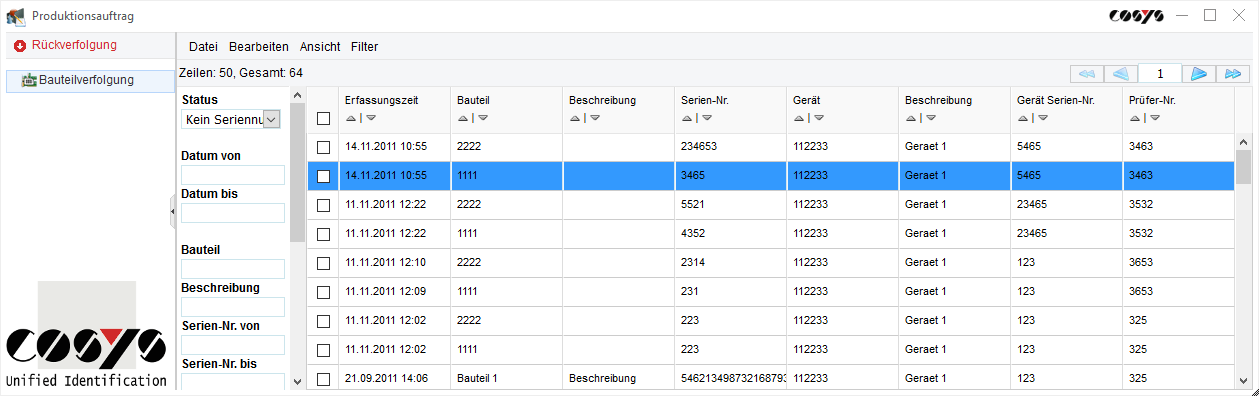Screen dimensions: 1259x396
Task: Click the Bauteilverfolgung tree entry icon
Action: click(x=29, y=80)
